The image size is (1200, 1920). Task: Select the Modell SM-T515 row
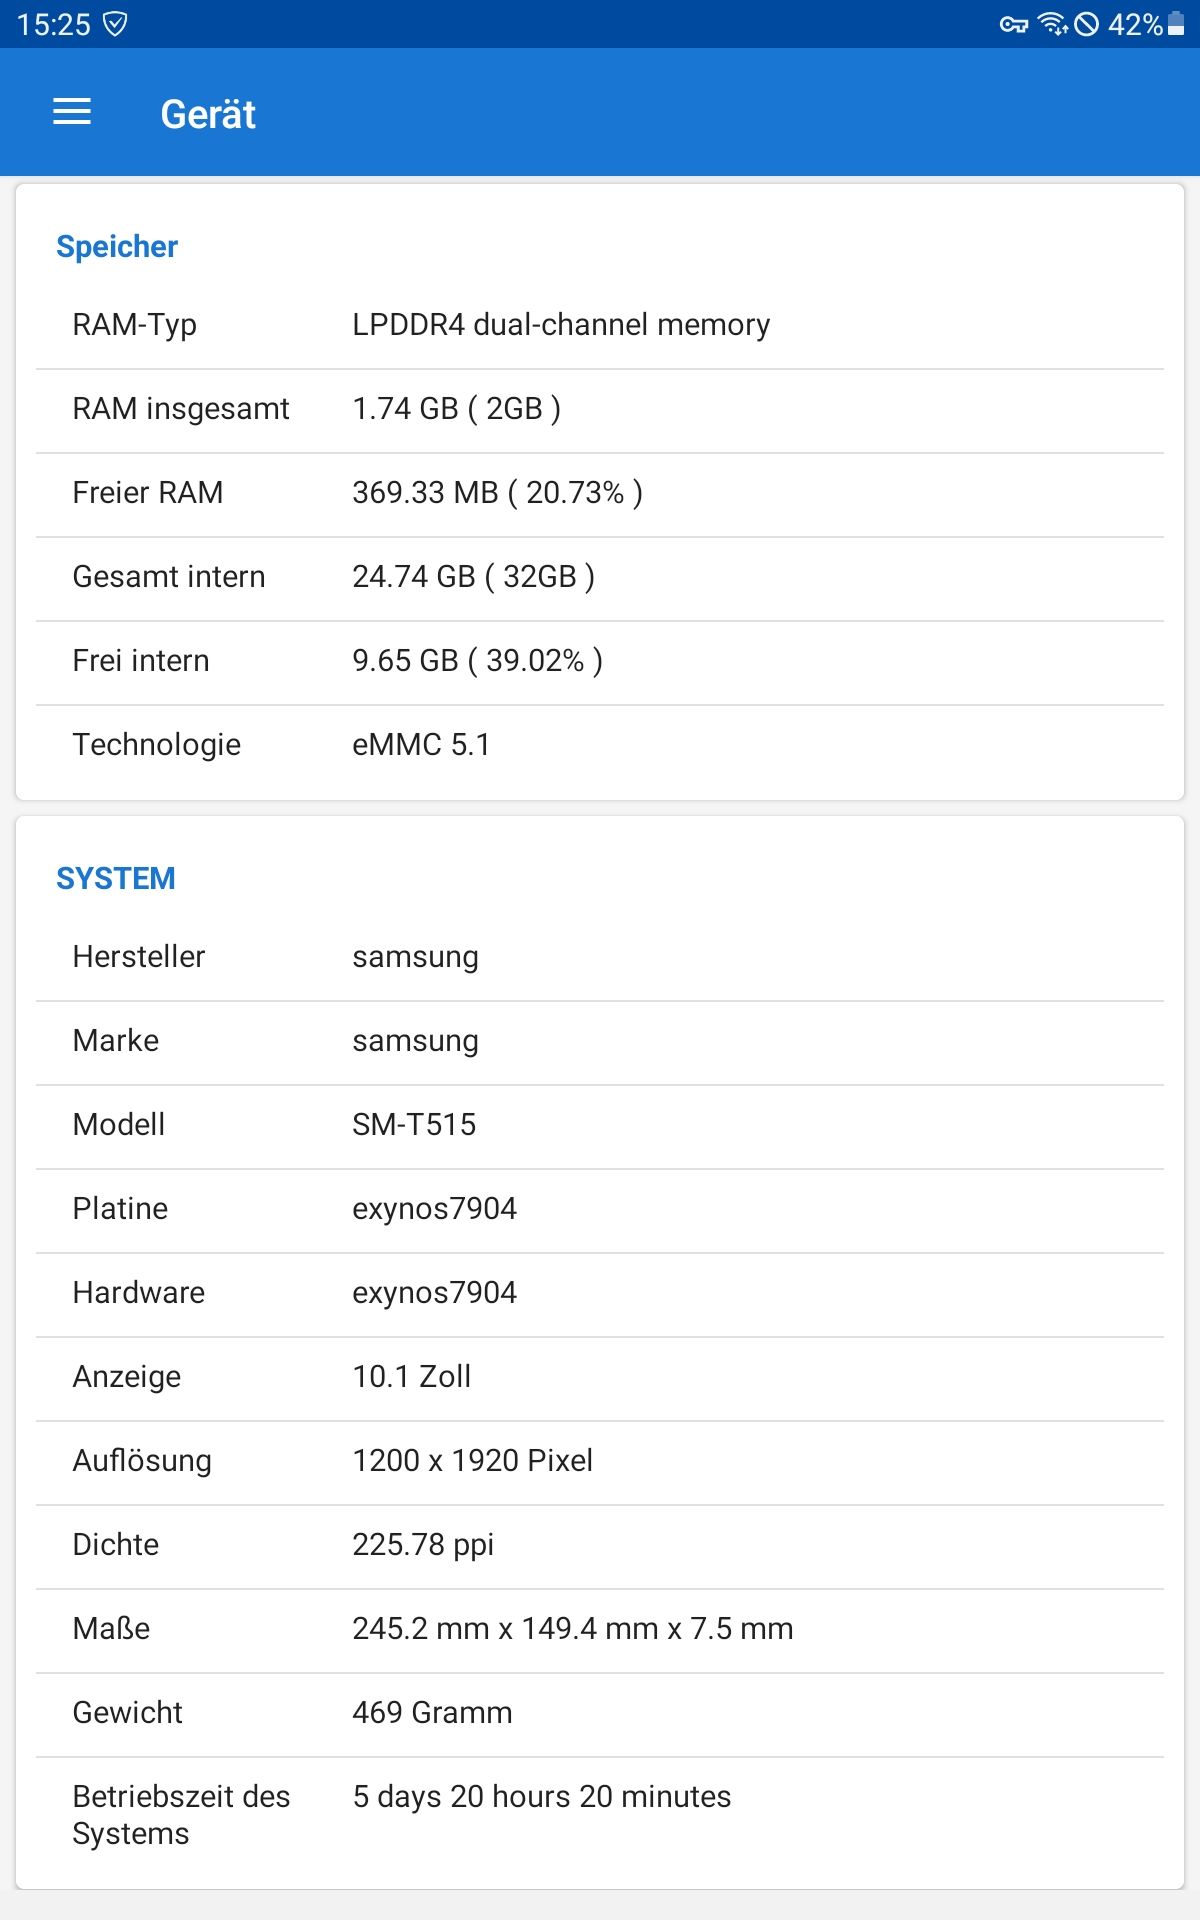(600, 1125)
